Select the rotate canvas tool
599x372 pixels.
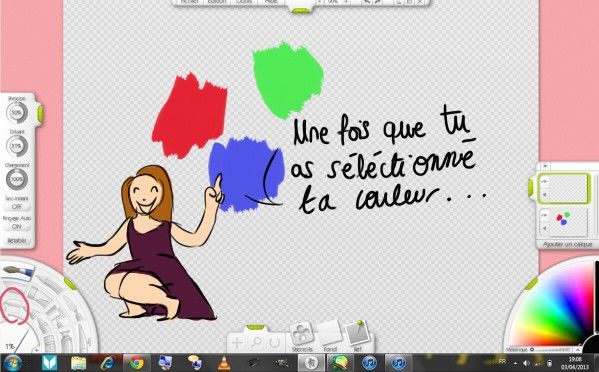(x=274, y=343)
